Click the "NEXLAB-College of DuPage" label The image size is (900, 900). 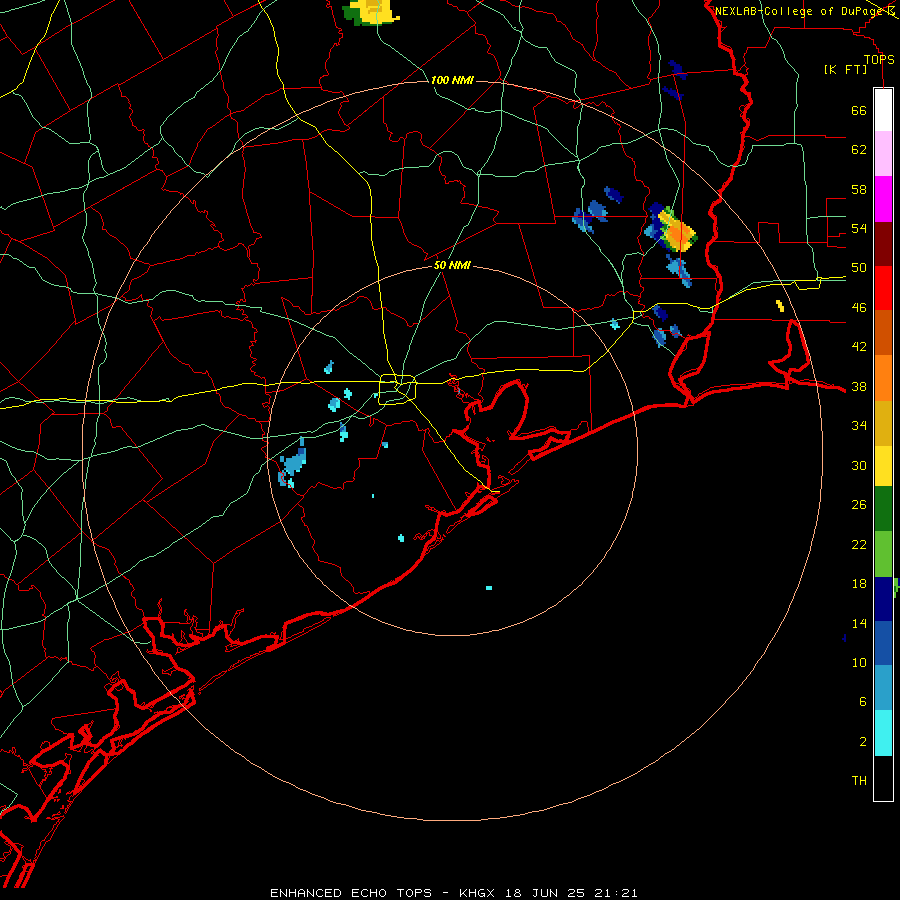click(799, 11)
